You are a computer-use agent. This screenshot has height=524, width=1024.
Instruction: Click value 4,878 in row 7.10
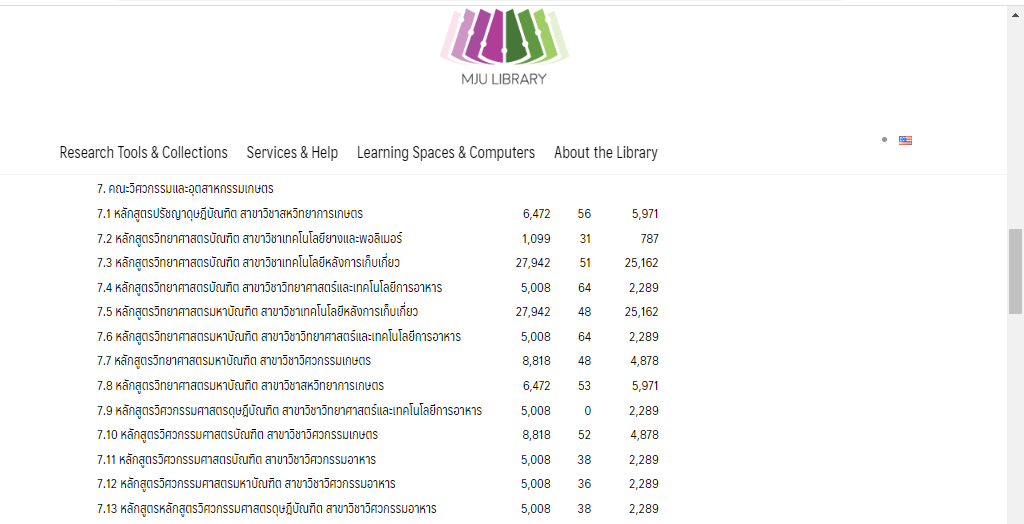coord(644,435)
